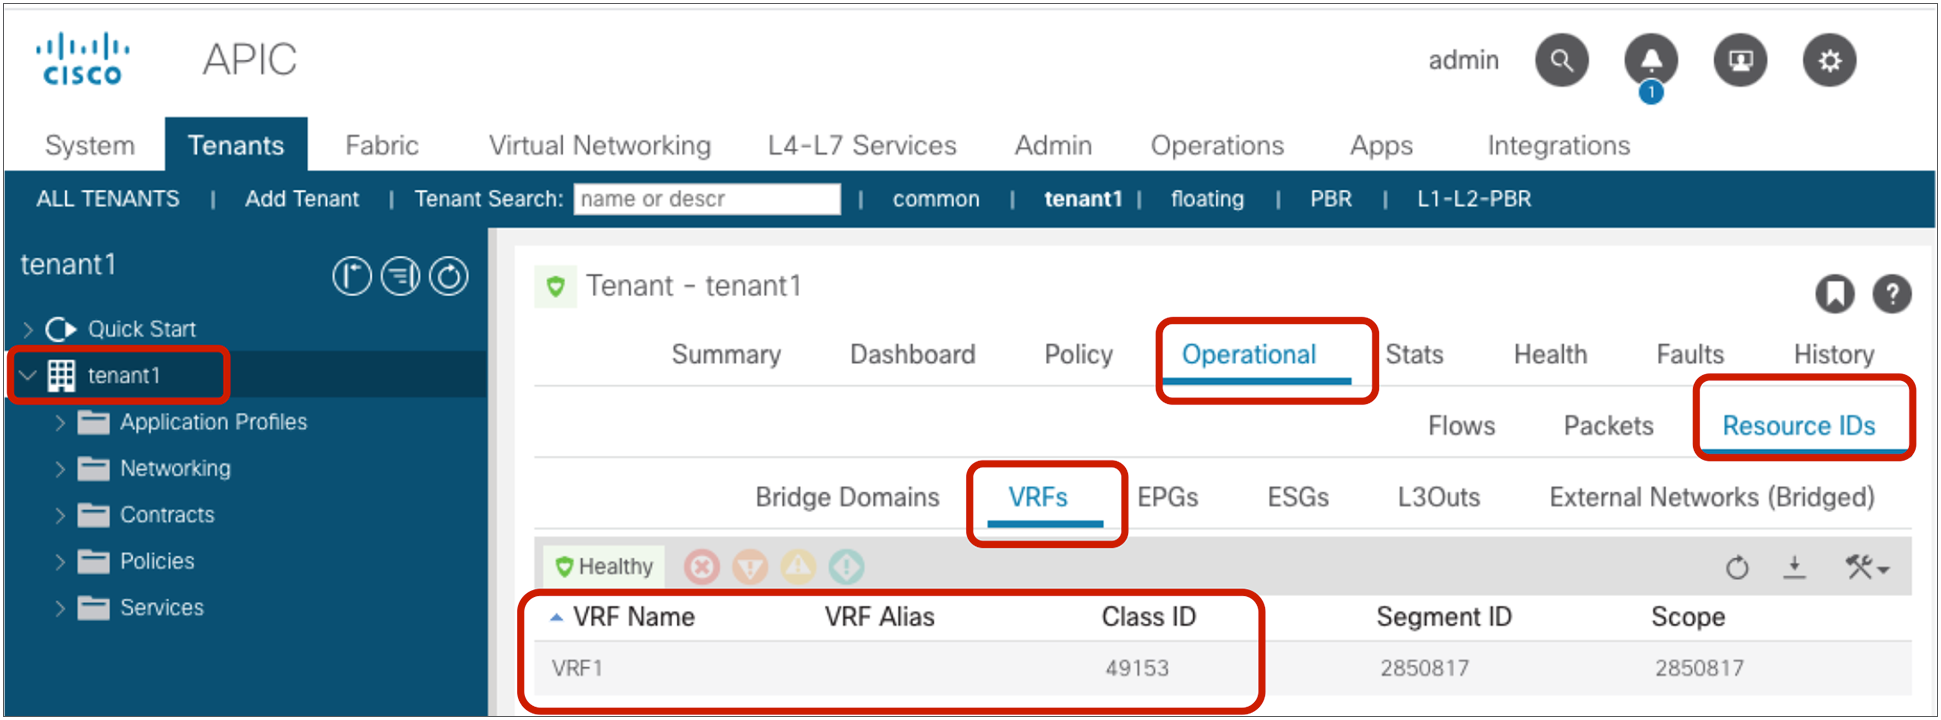This screenshot has height=720, width=1941.
Task: Sort by VRF Name column arrow
Action: (556, 618)
